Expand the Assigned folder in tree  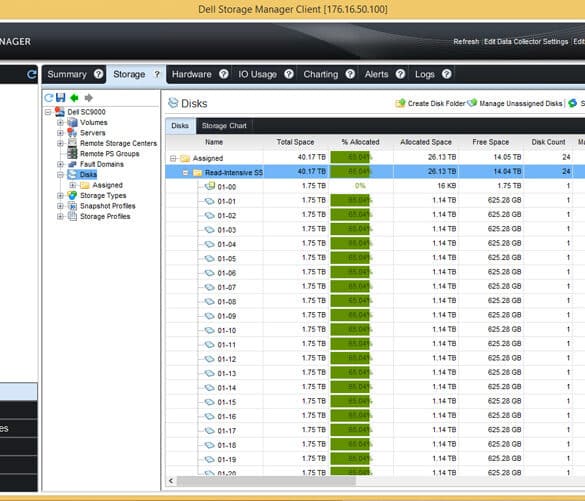72,185
